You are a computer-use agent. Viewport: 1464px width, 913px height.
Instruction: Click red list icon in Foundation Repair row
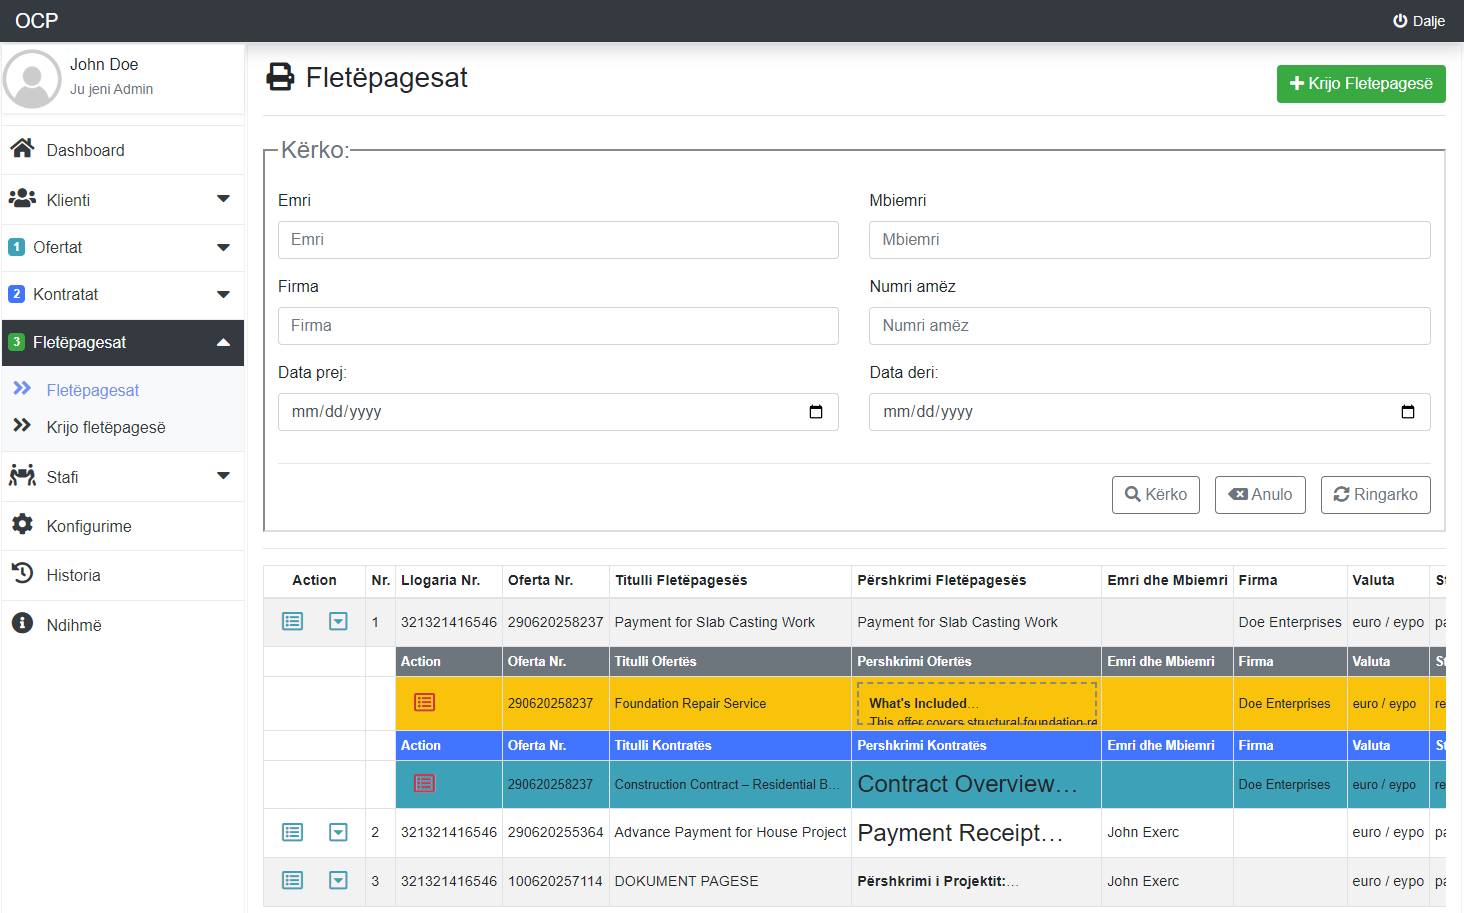pyautogui.click(x=424, y=703)
